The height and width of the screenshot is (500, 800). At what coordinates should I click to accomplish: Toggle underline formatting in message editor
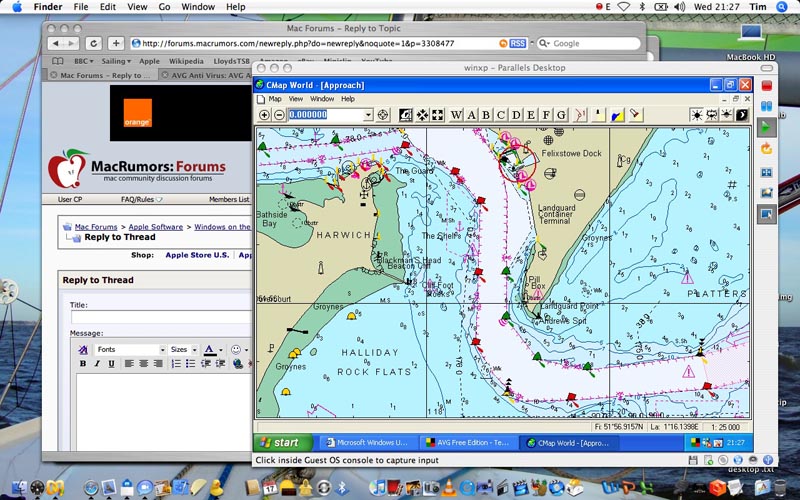point(111,364)
